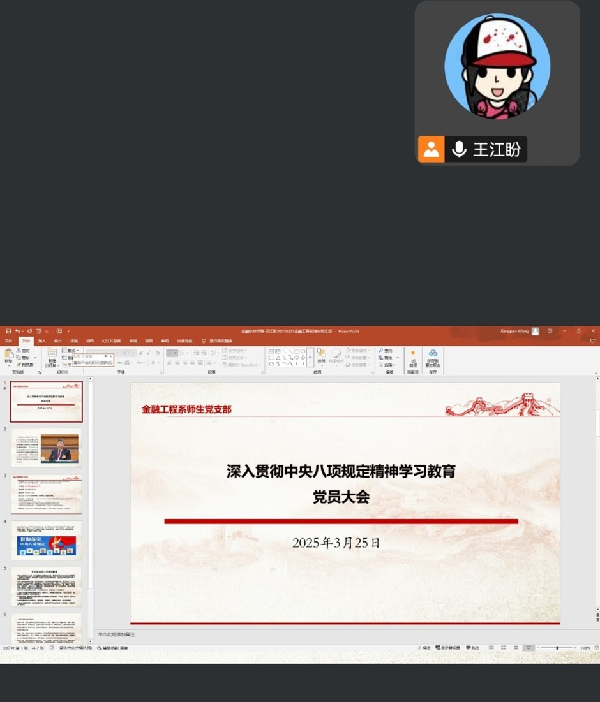Click the New Slide icon
The width and height of the screenshot is (600, 702).
pos(51,355)
